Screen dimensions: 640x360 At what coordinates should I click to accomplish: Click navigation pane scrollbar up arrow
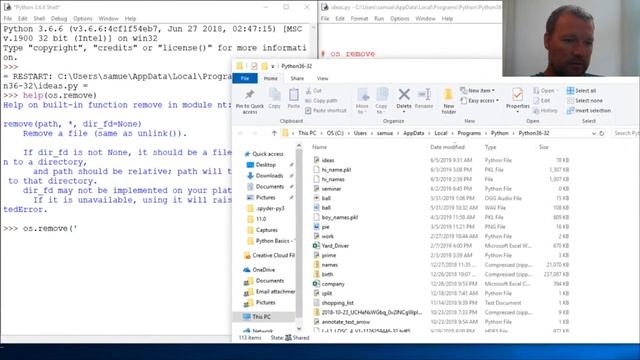pos(299,146)
